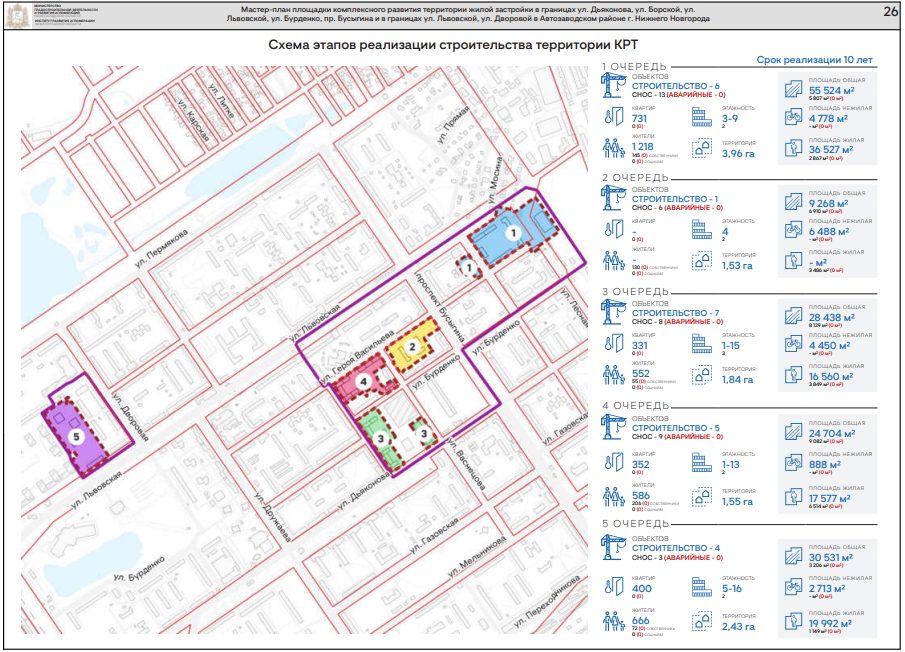Click the door icon beside 731 квартир
The width and height of the screenshot is (905, 652).
(612, 119)
